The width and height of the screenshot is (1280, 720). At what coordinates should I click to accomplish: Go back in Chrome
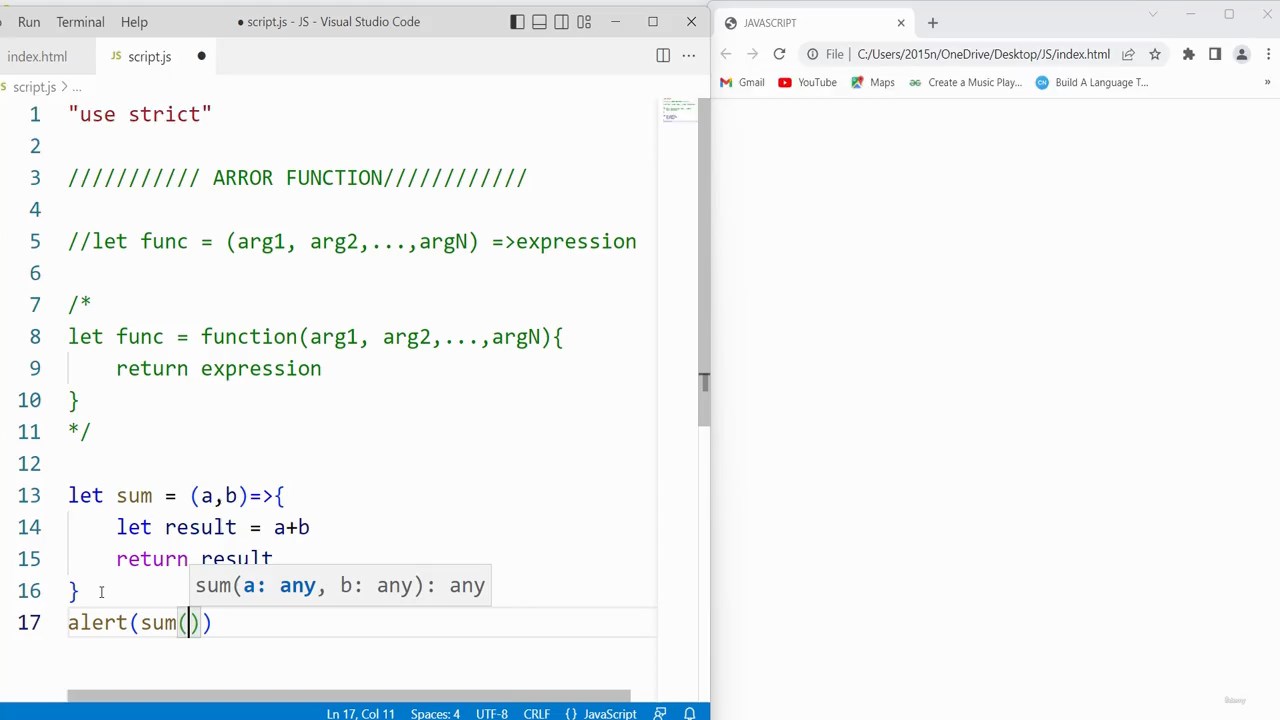[726, 54]
